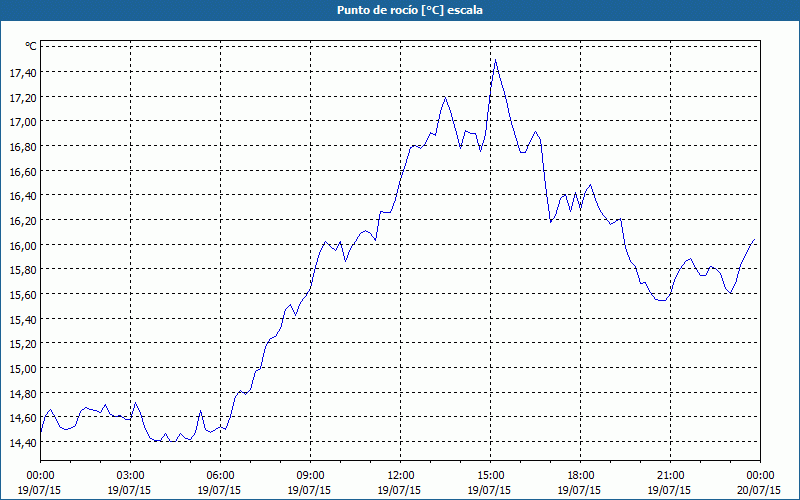
Task: Click the 15,20 y-axis value
Action: [23, 344]
